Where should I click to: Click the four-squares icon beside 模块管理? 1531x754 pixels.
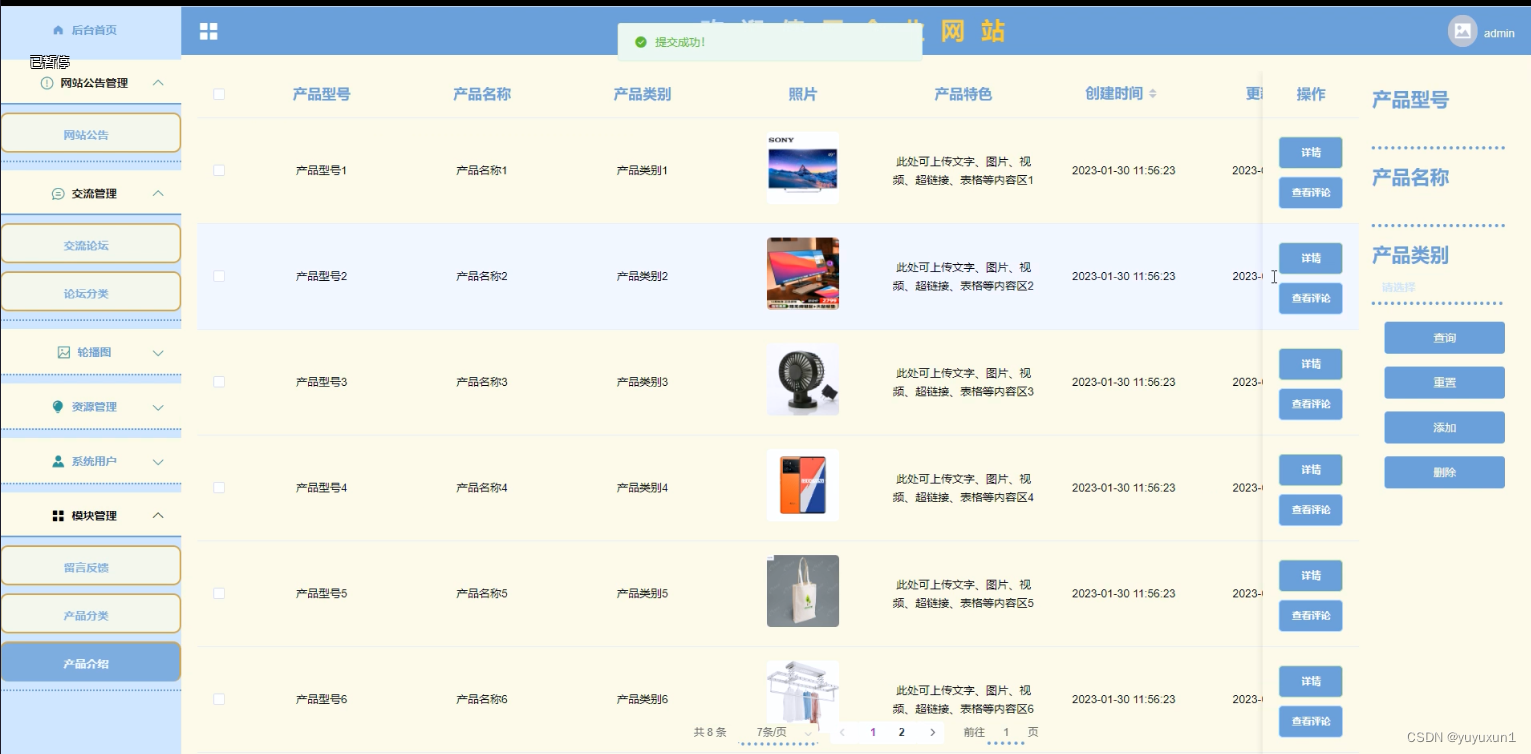(x=58, y=516)
